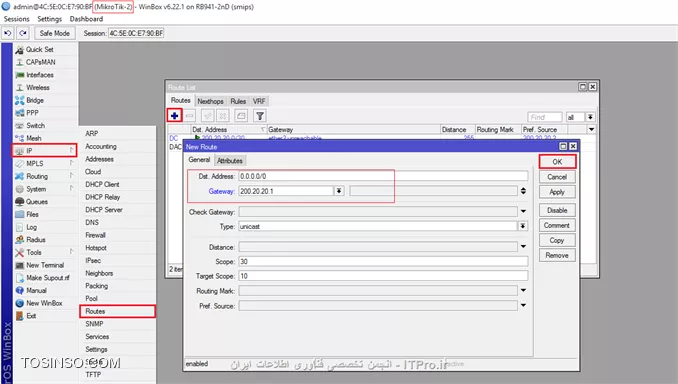The width and height of the screenshot is (678, 384).
Task: Open Mesh in the sidebar
Action: 45,138
